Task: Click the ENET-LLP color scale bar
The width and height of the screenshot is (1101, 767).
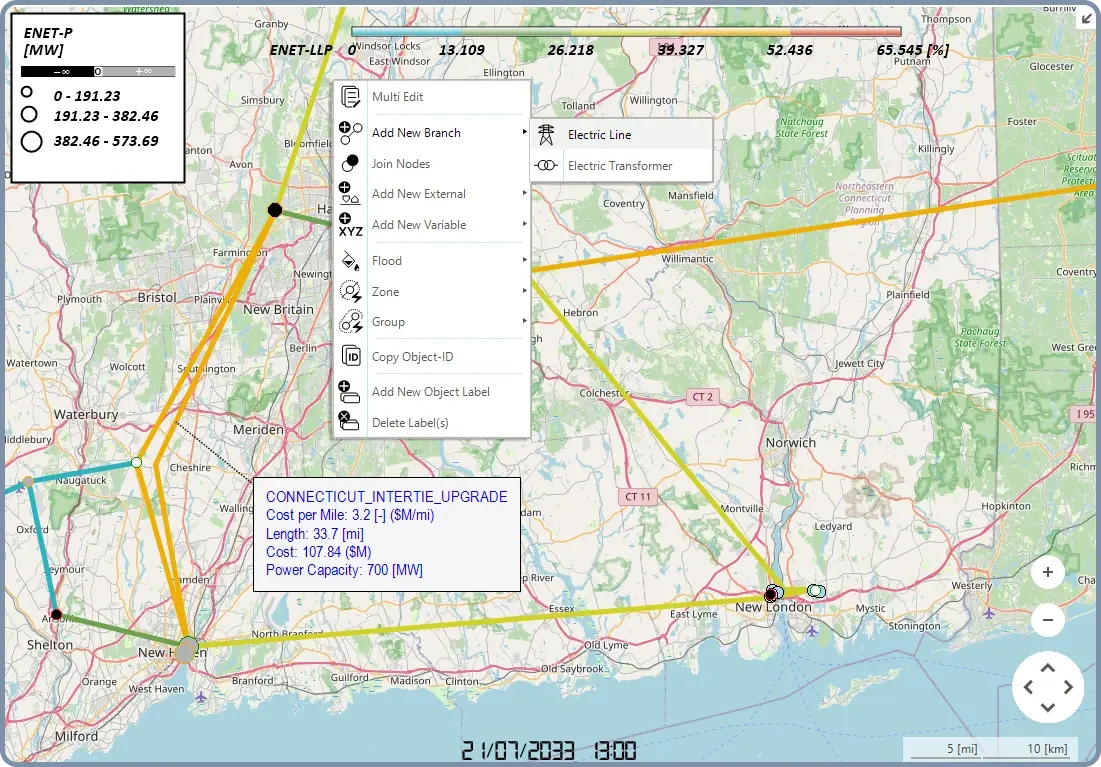Action: 626,32
